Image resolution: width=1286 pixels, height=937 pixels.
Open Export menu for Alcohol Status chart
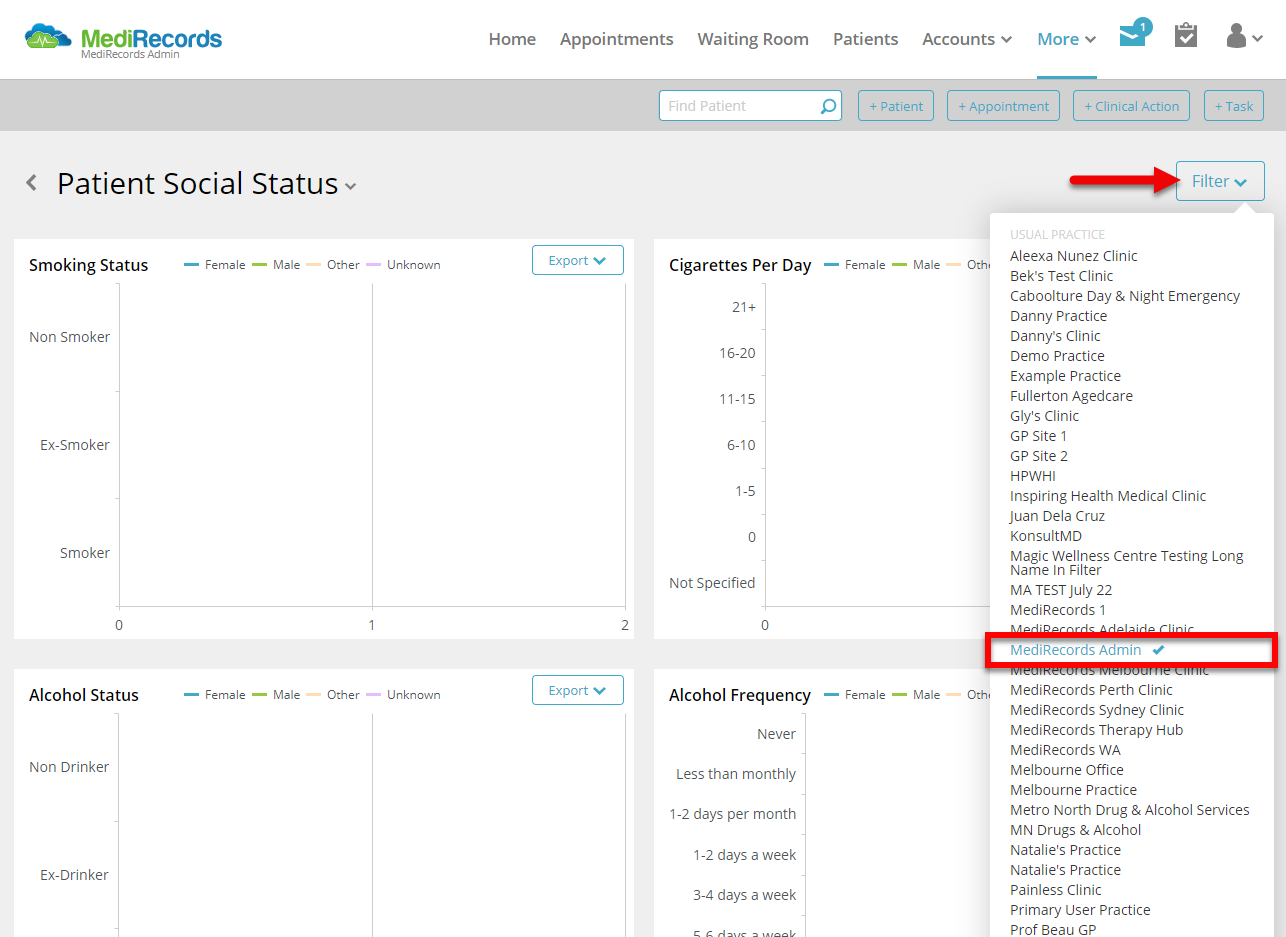pos(578,690)
